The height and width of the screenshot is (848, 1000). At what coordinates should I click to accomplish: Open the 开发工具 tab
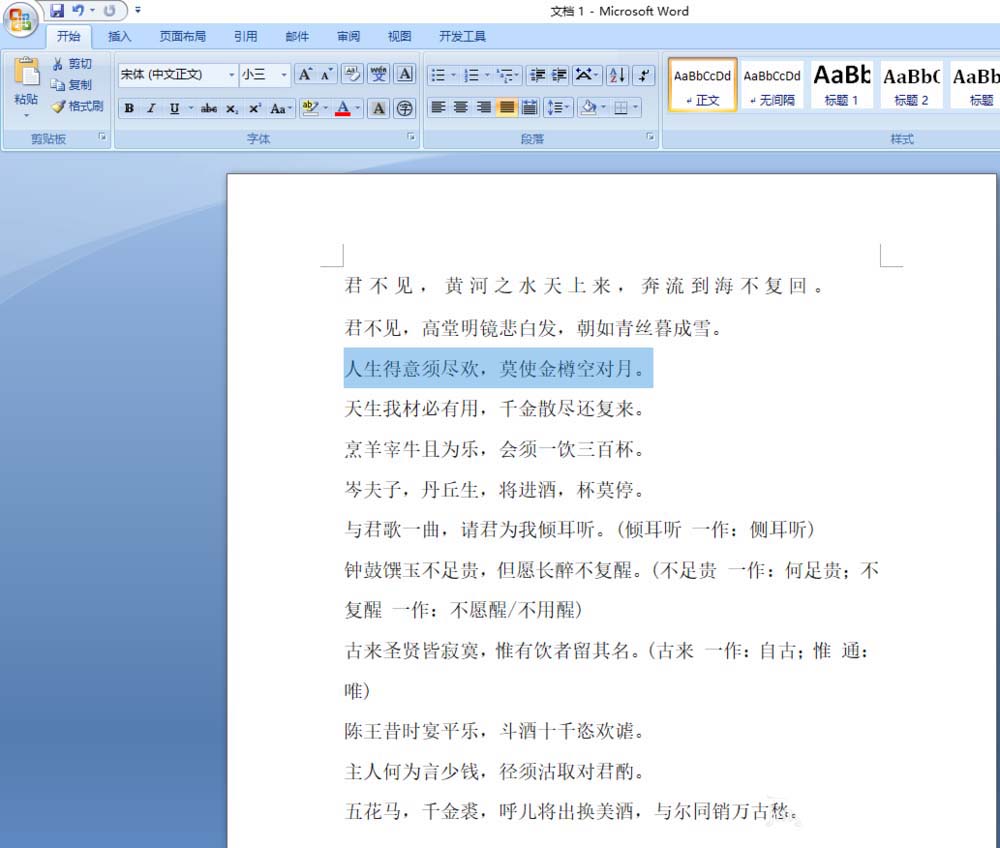462,36
